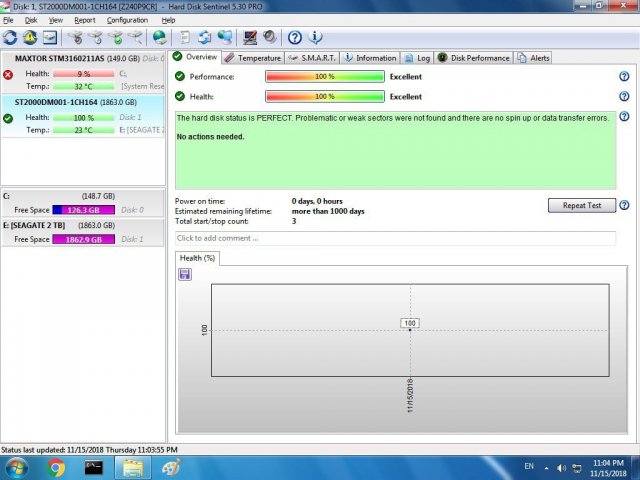Click the refresh icon in the toolbar
This screenshot has height=480, width=640.
click(x=11, y=38)
